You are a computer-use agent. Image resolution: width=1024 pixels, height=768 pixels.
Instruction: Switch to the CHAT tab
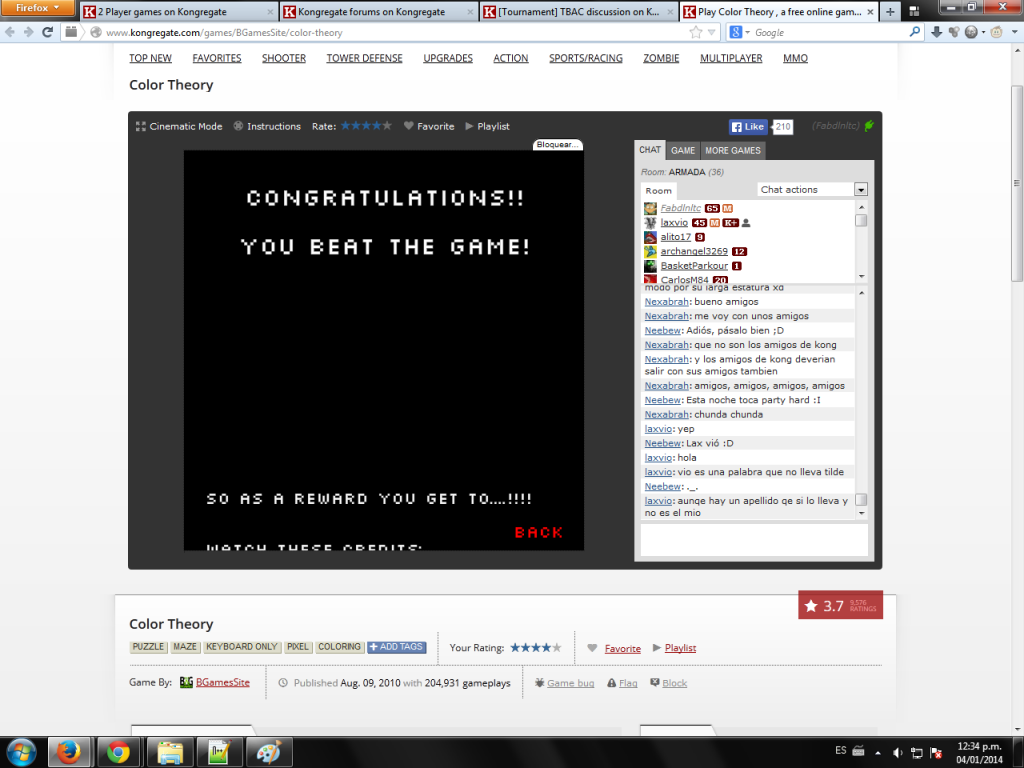650,150
